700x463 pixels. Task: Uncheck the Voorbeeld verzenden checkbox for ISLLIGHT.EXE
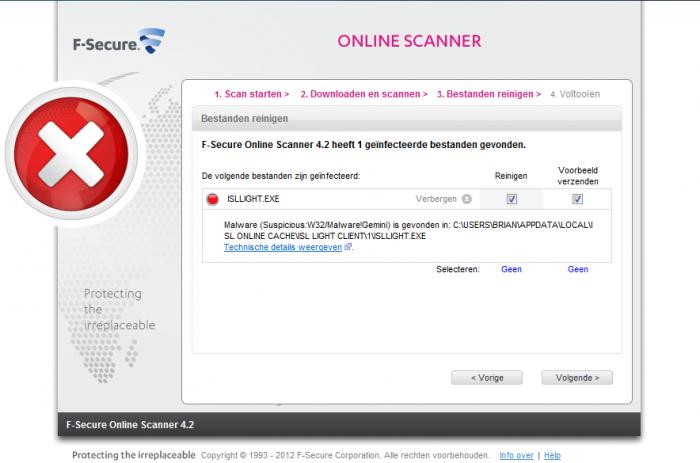pyautogui.click(x=577, y=199)
